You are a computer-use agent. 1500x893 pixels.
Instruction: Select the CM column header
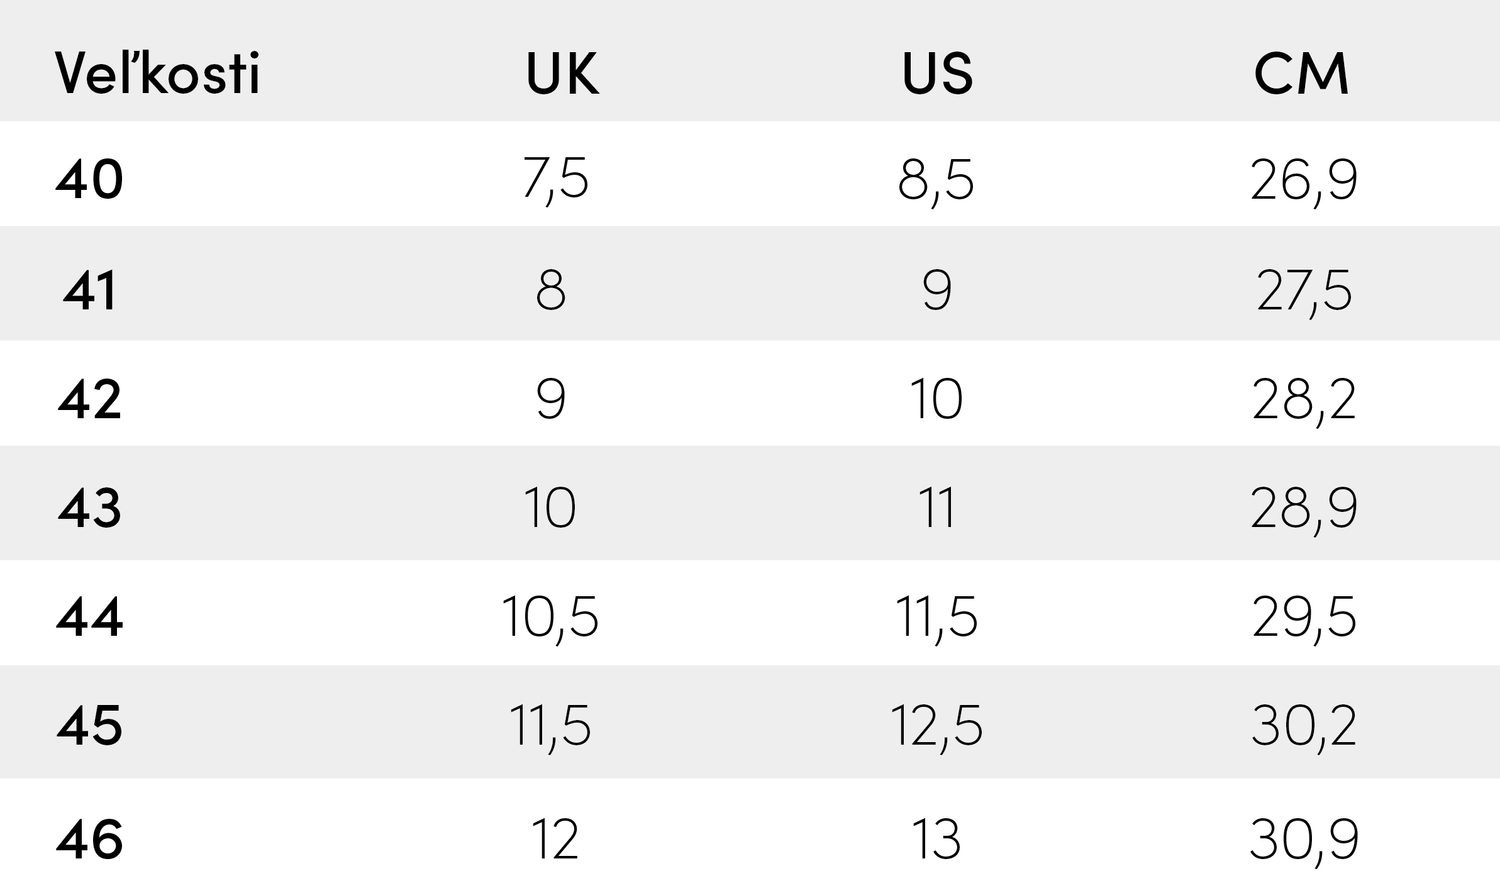point(1301,73)
